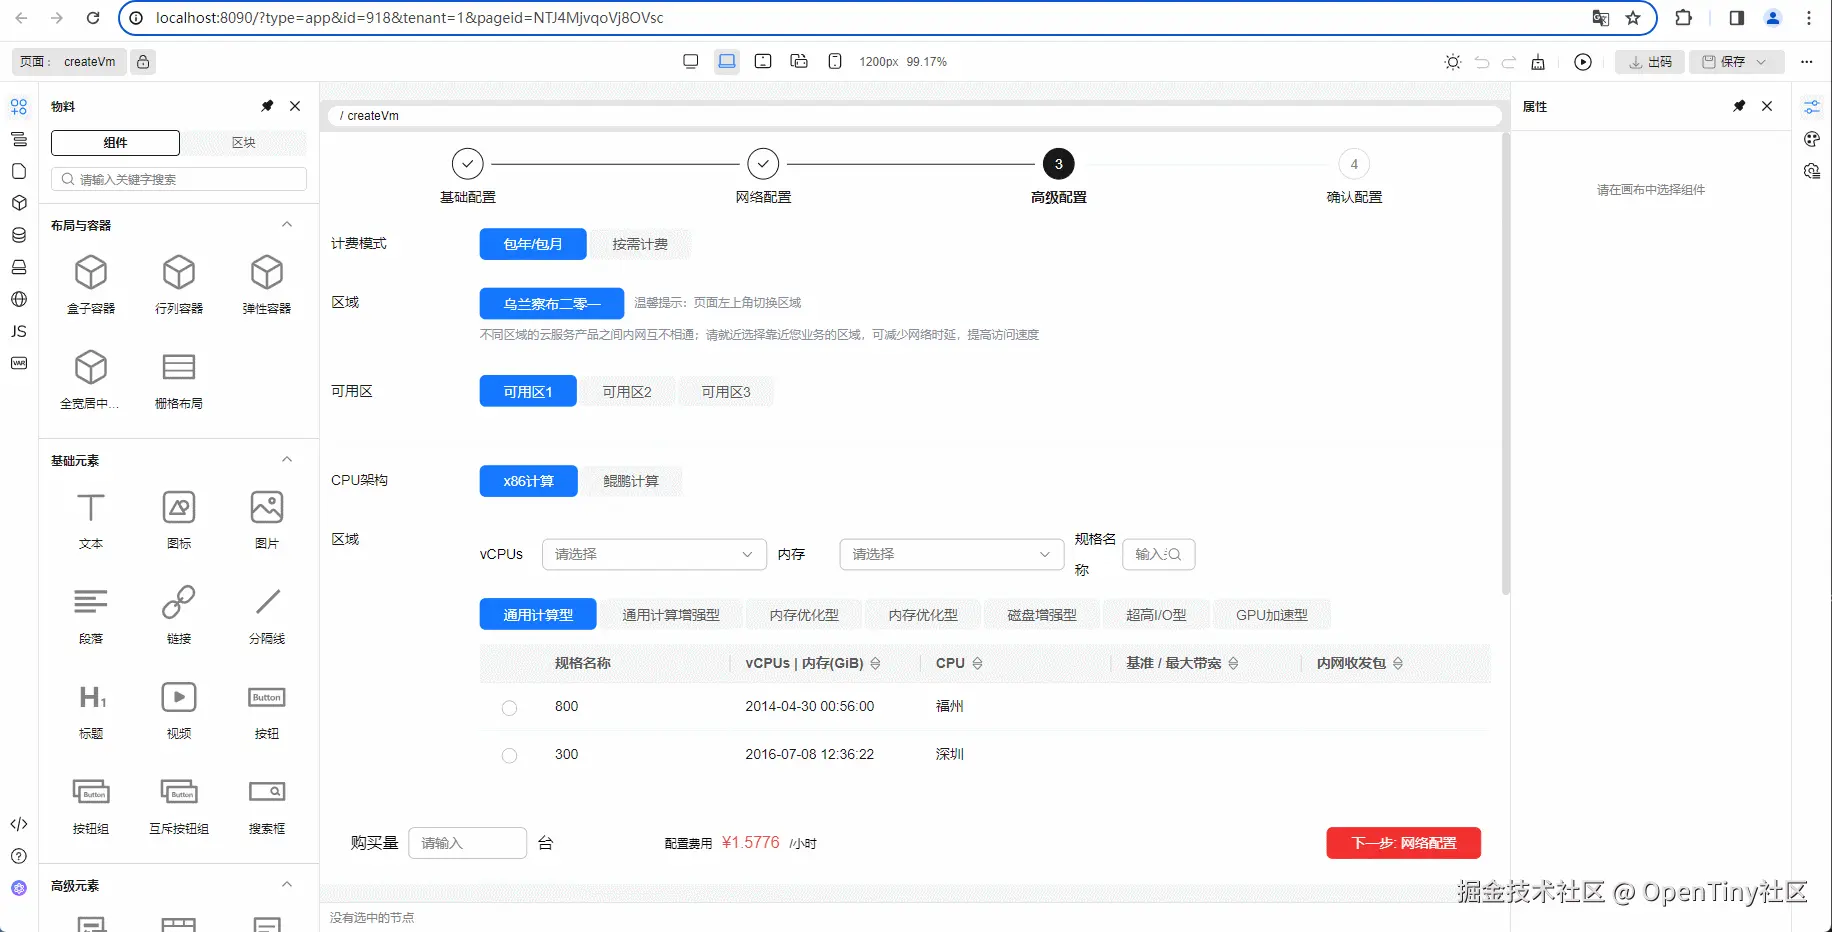Viewport: 1832px width, 932px height.
Task: Open the style palette icon on right rail
Action: pyautogui.click(x=1812, y=139)
